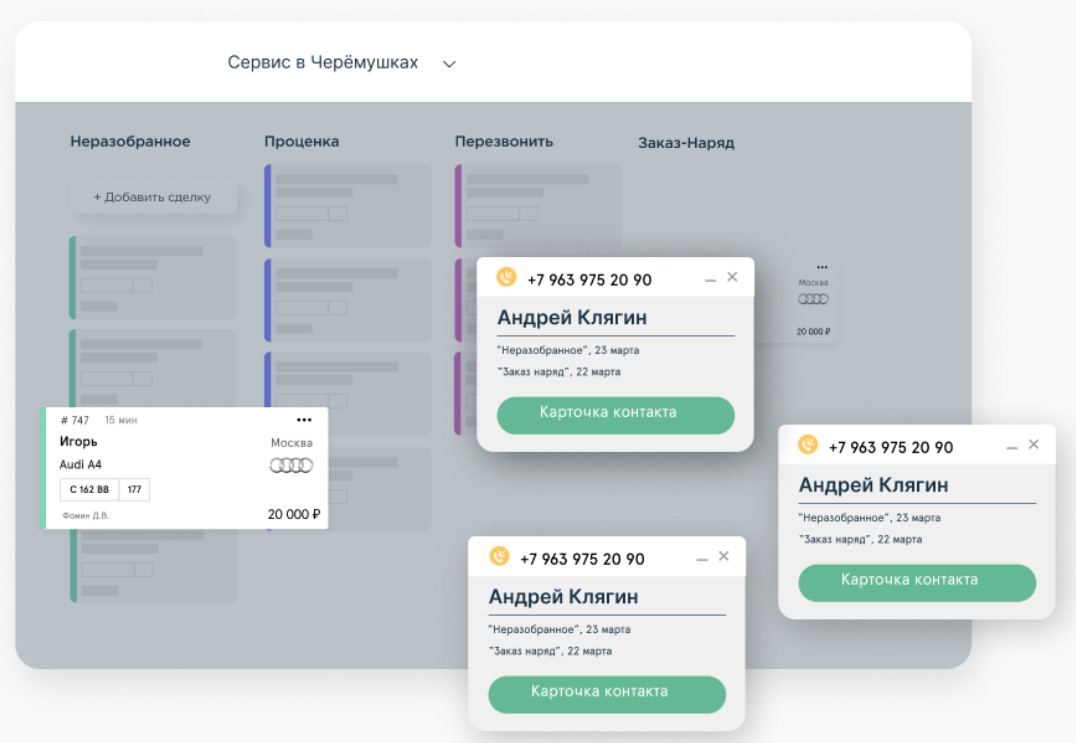
Task: Select the Неразобранное column header
Action: click(130, 142)
